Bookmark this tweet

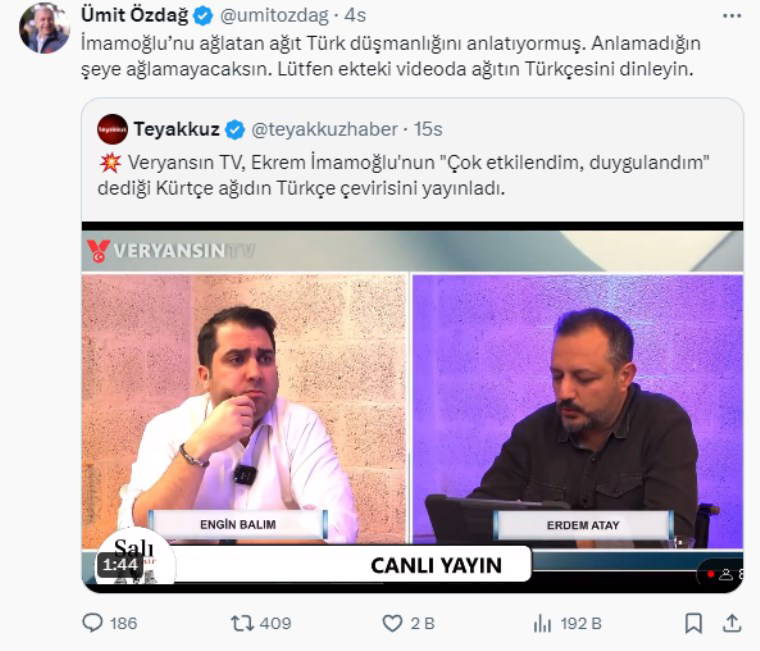tap(693, 623)
